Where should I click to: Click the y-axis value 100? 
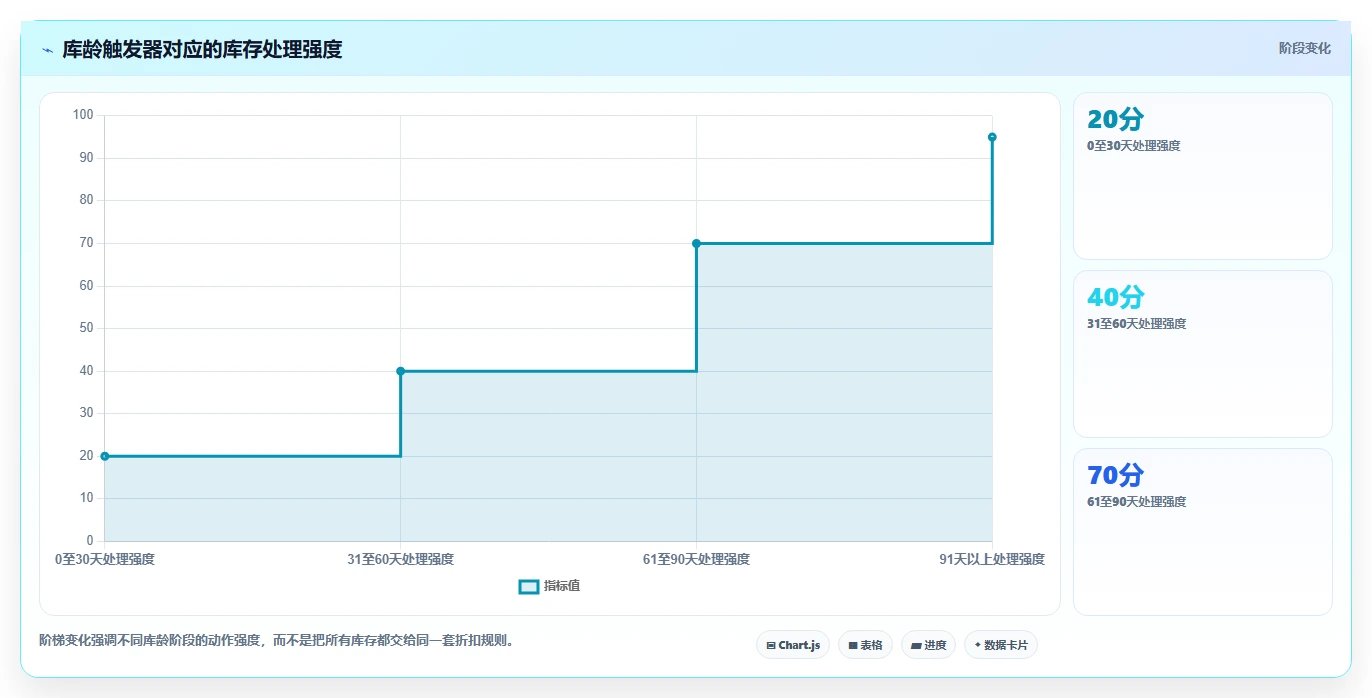click(x=83, y=115)
